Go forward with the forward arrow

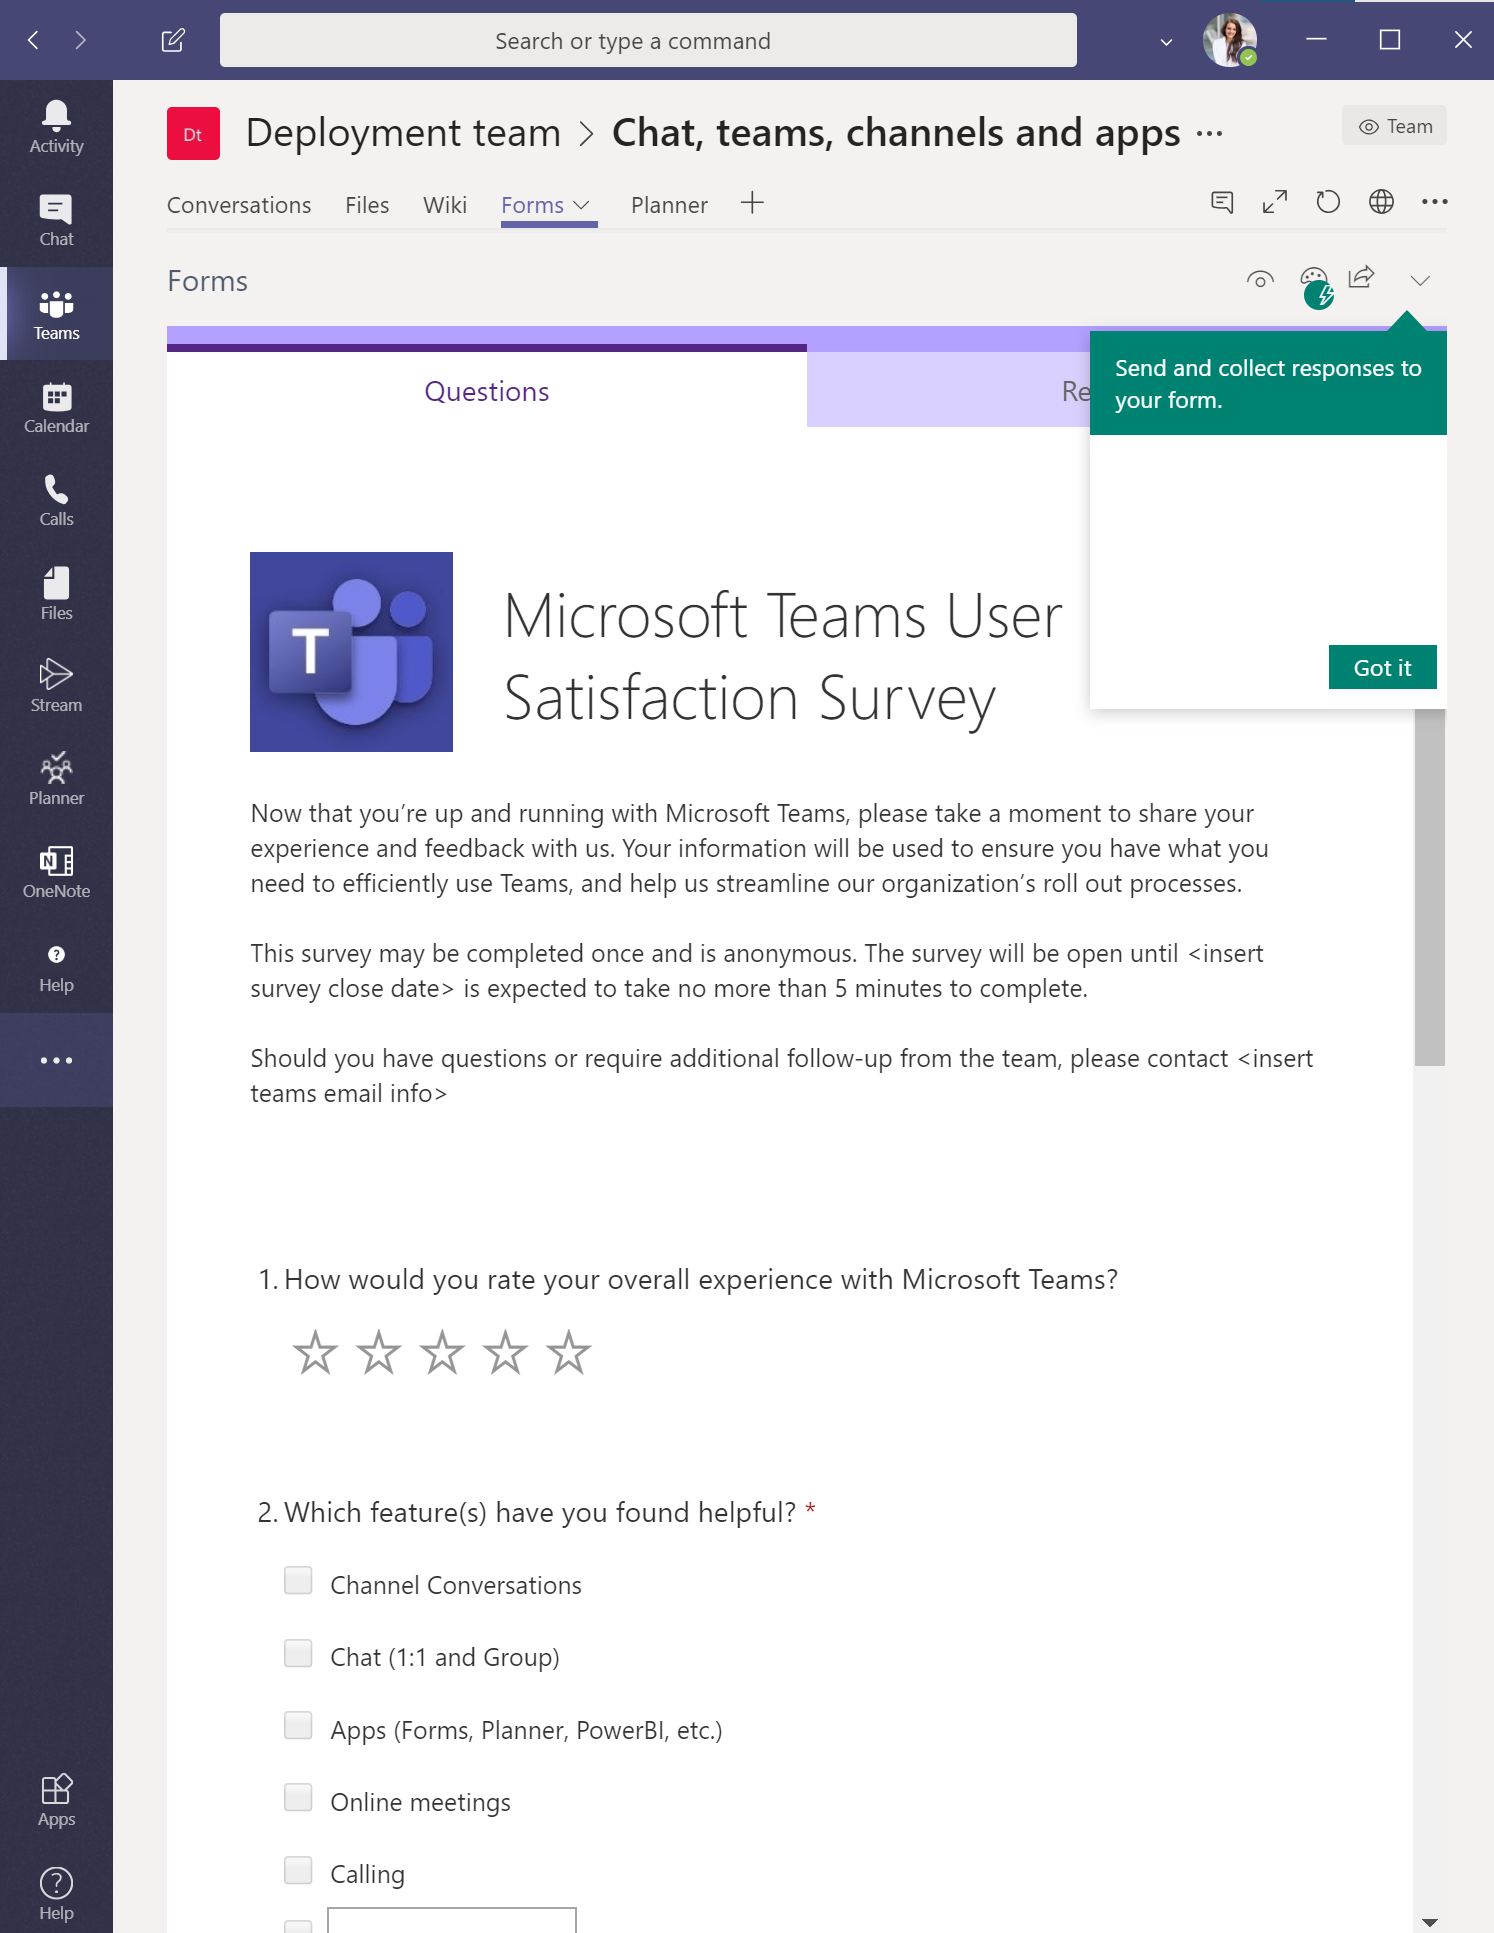[81, 40]
